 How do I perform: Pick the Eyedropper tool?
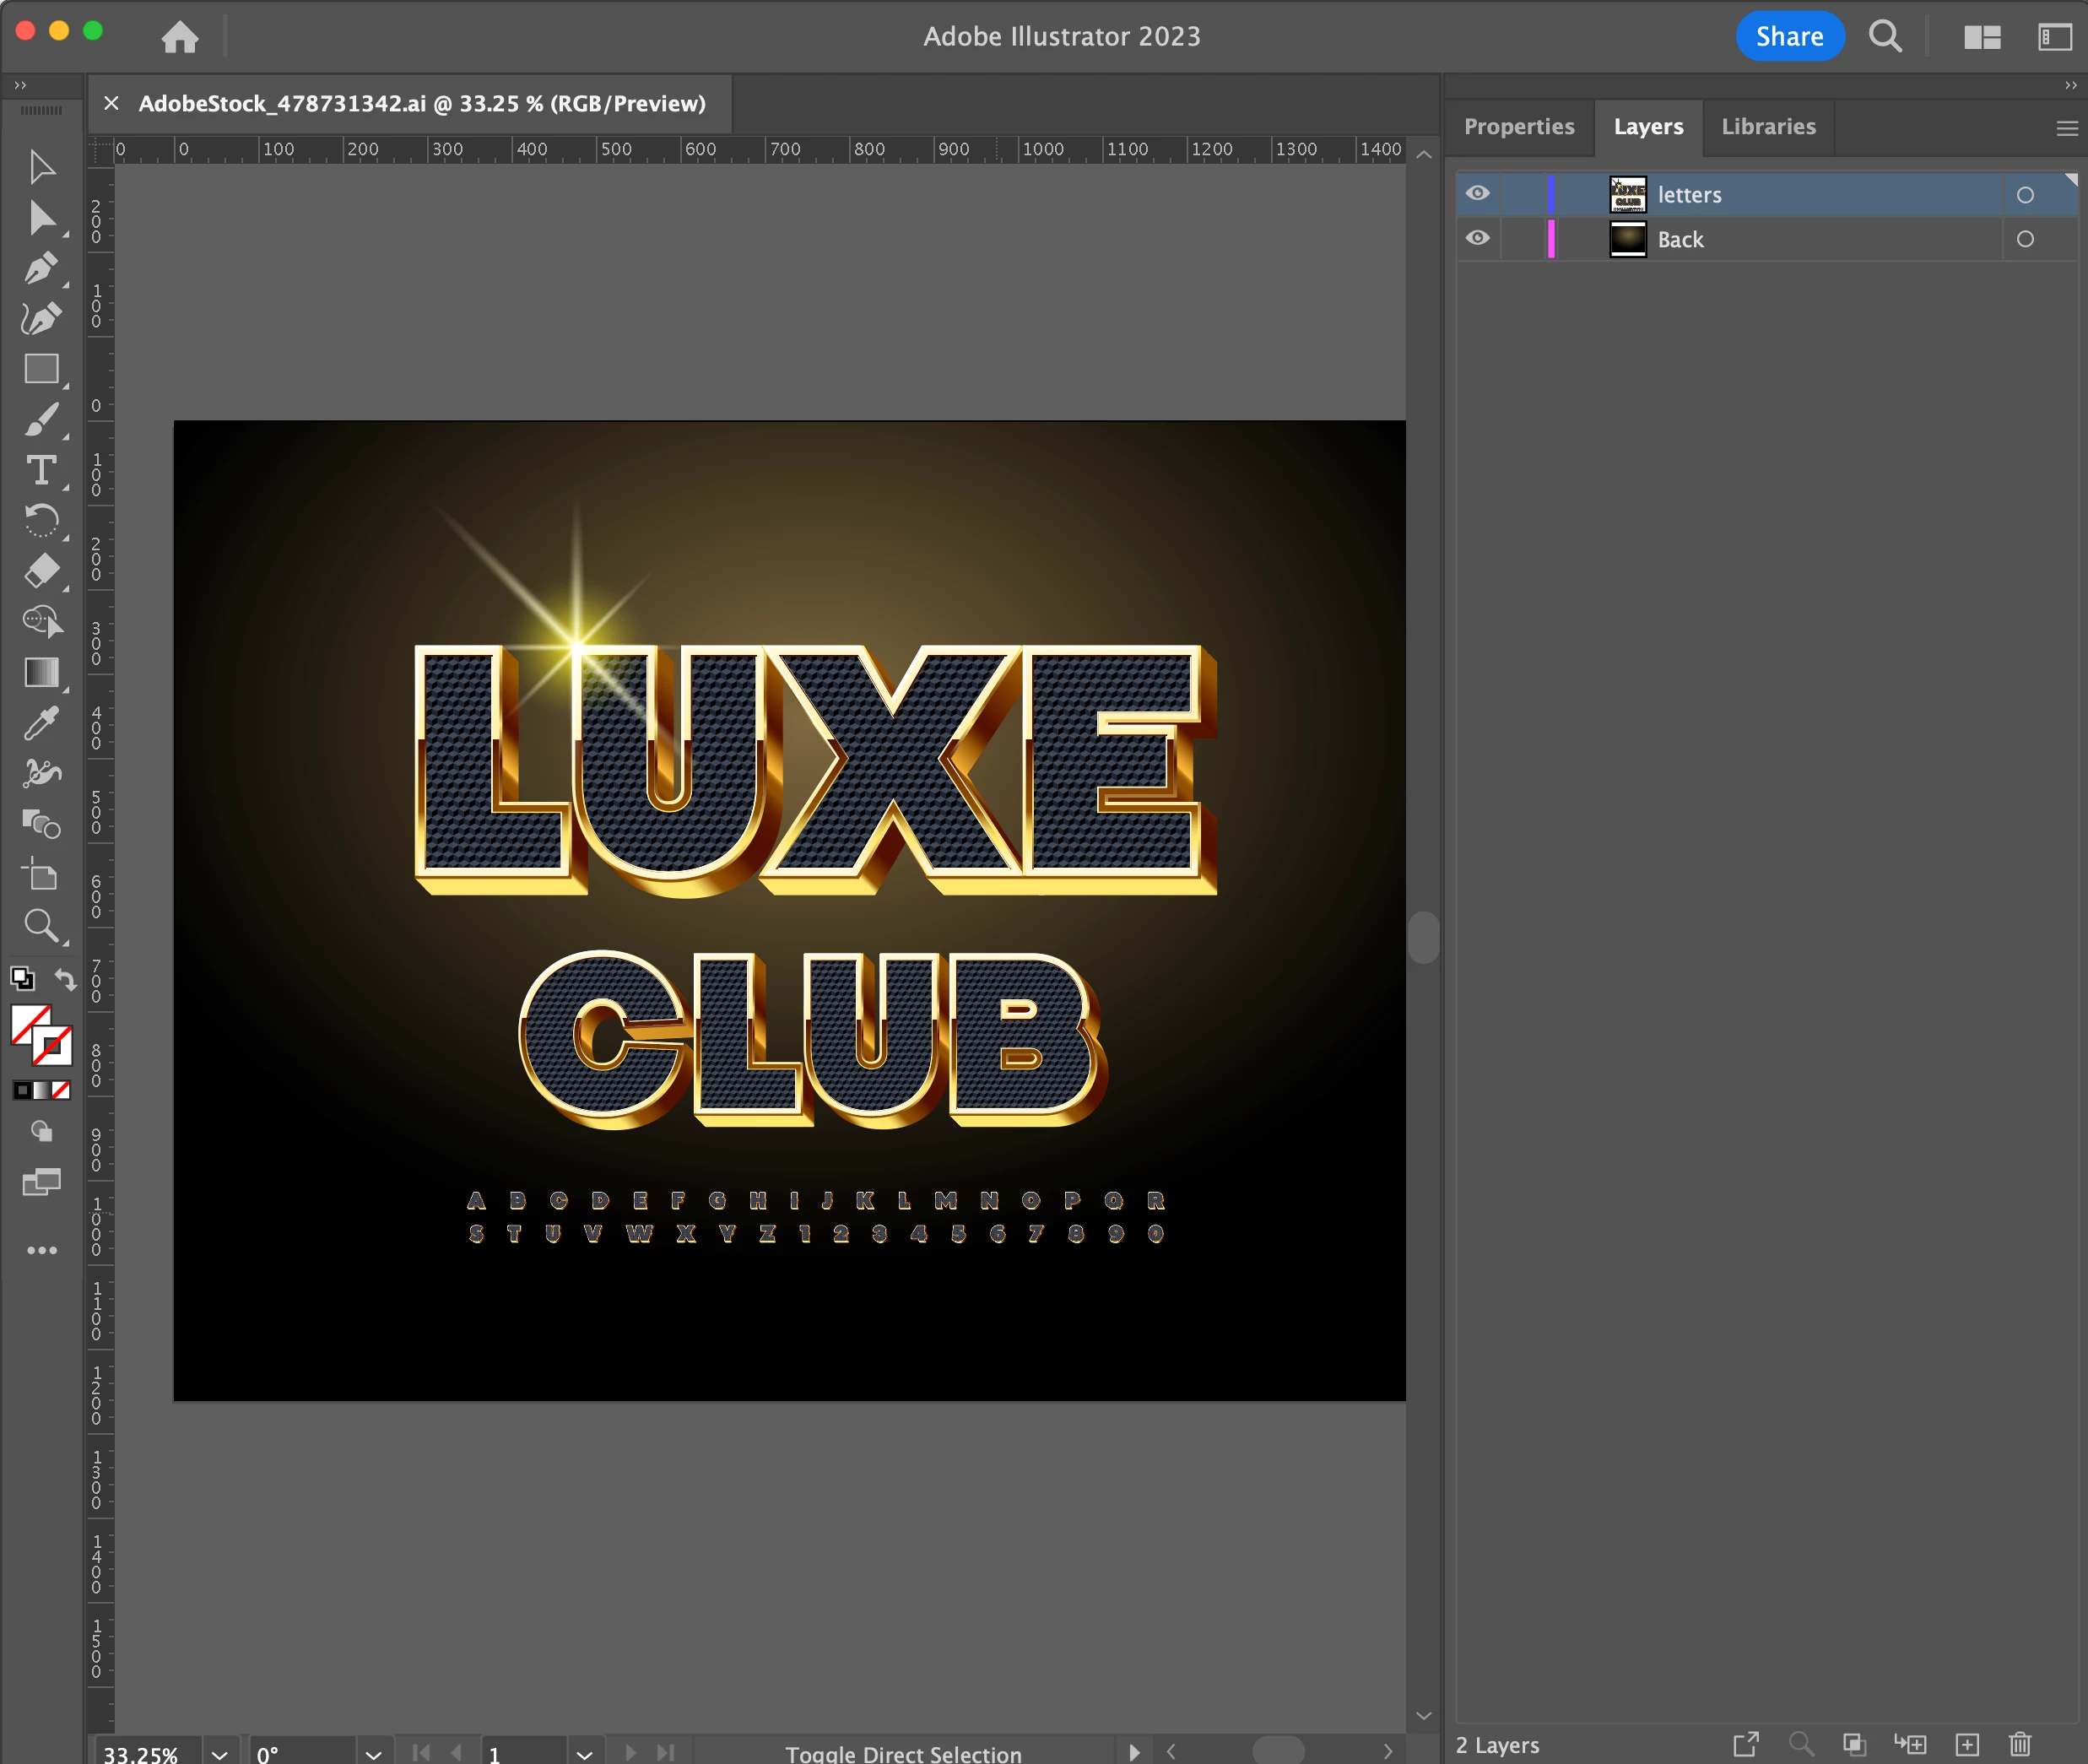[41, 723]
